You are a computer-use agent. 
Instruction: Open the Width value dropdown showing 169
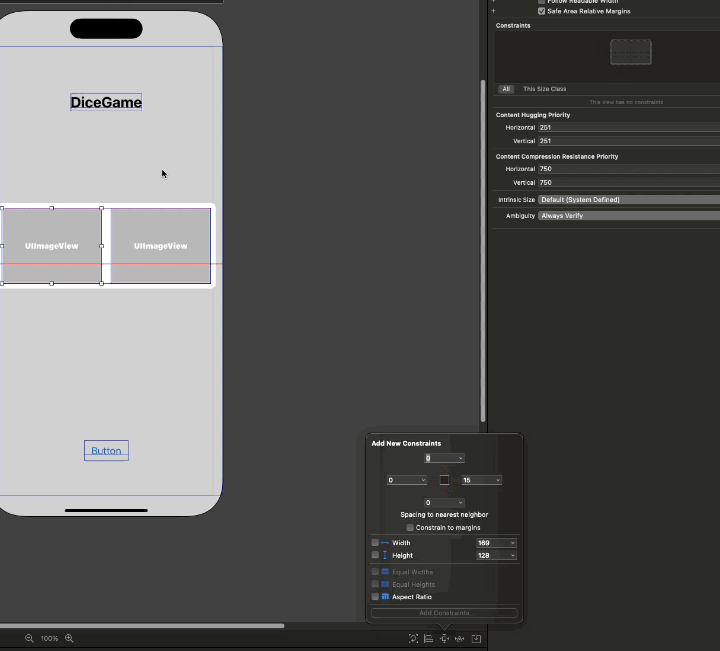[512, 543]
